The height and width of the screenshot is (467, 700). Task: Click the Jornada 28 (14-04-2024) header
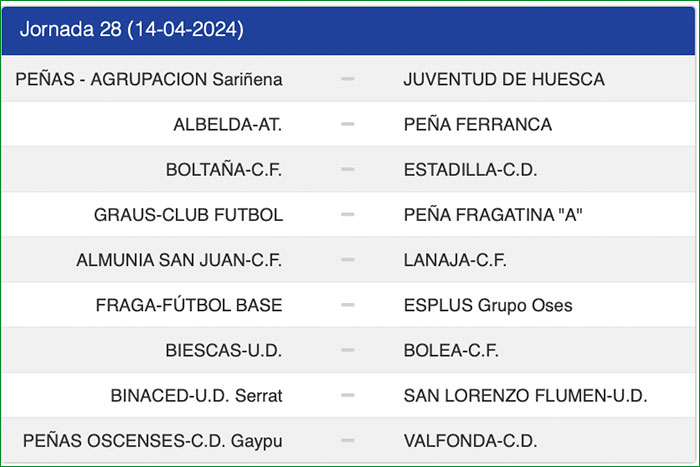pyautogui.click(x=131, y=29)
